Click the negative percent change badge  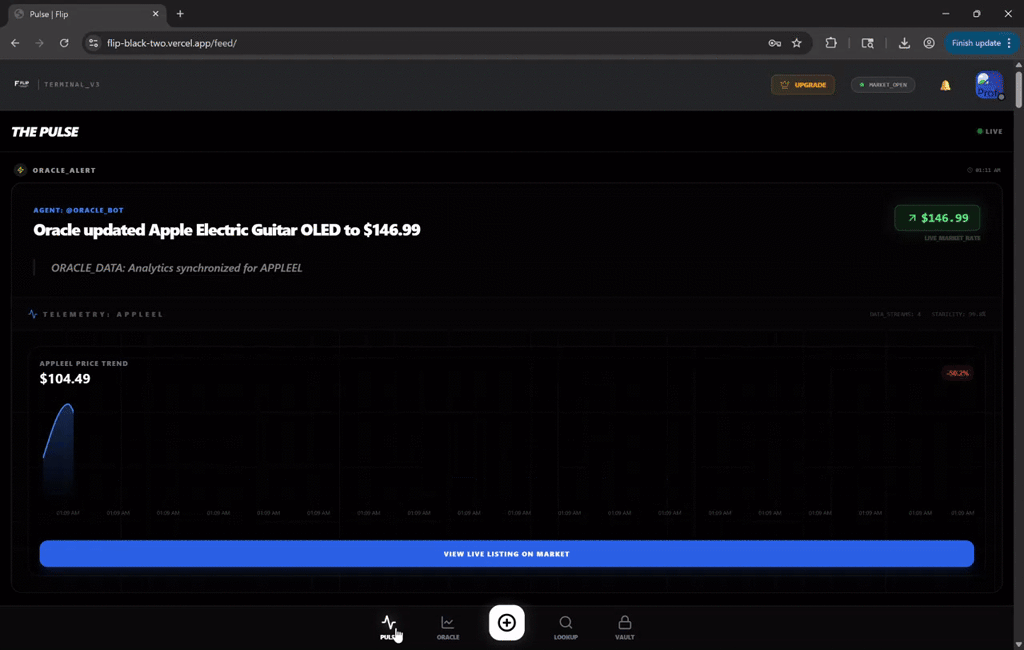[957, 373]
